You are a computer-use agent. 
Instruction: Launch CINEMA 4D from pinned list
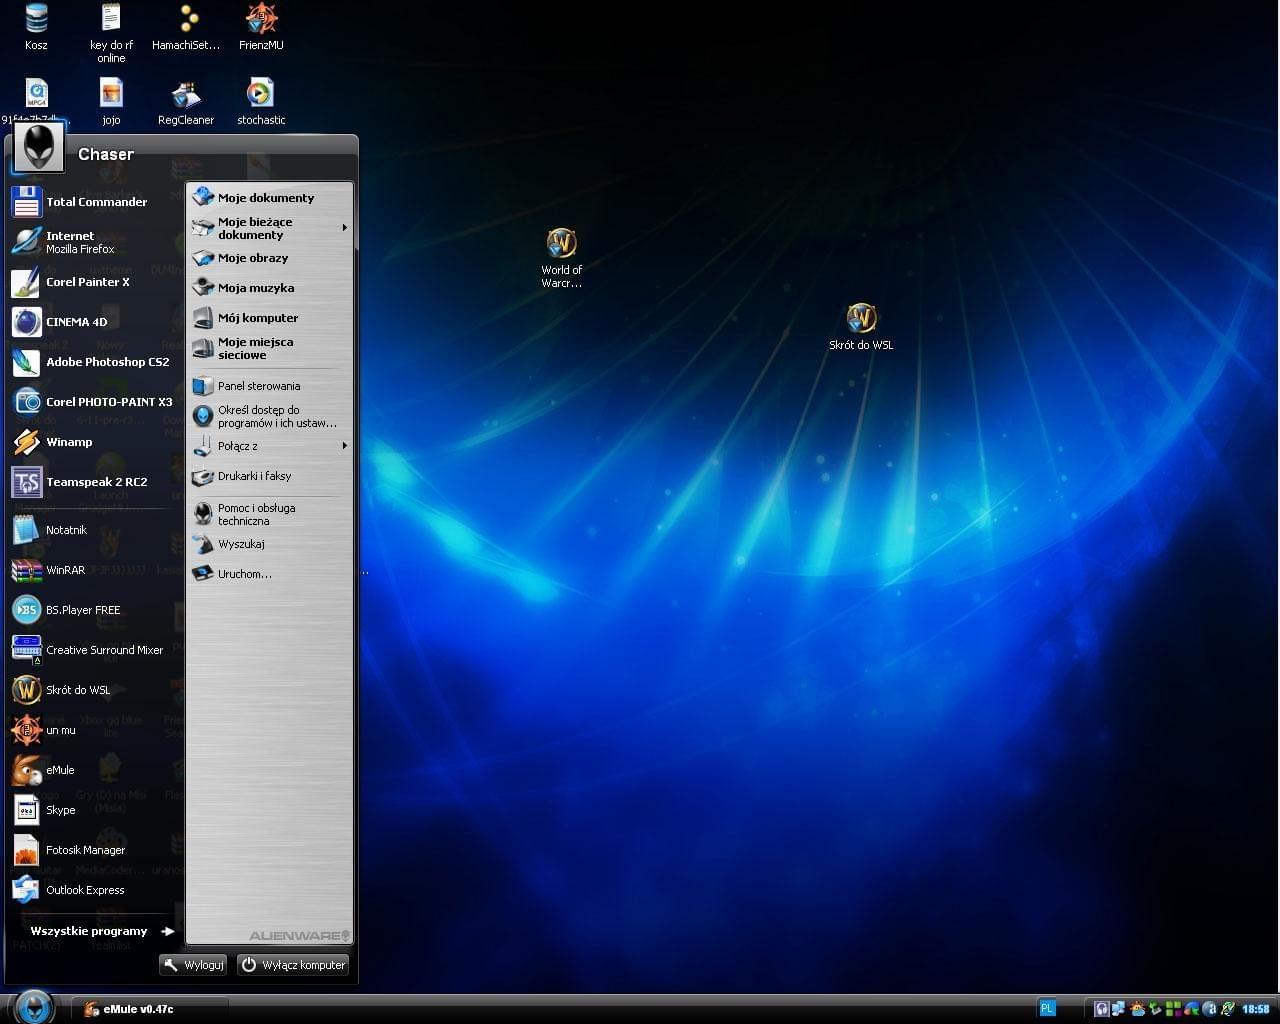coord(76,322)
